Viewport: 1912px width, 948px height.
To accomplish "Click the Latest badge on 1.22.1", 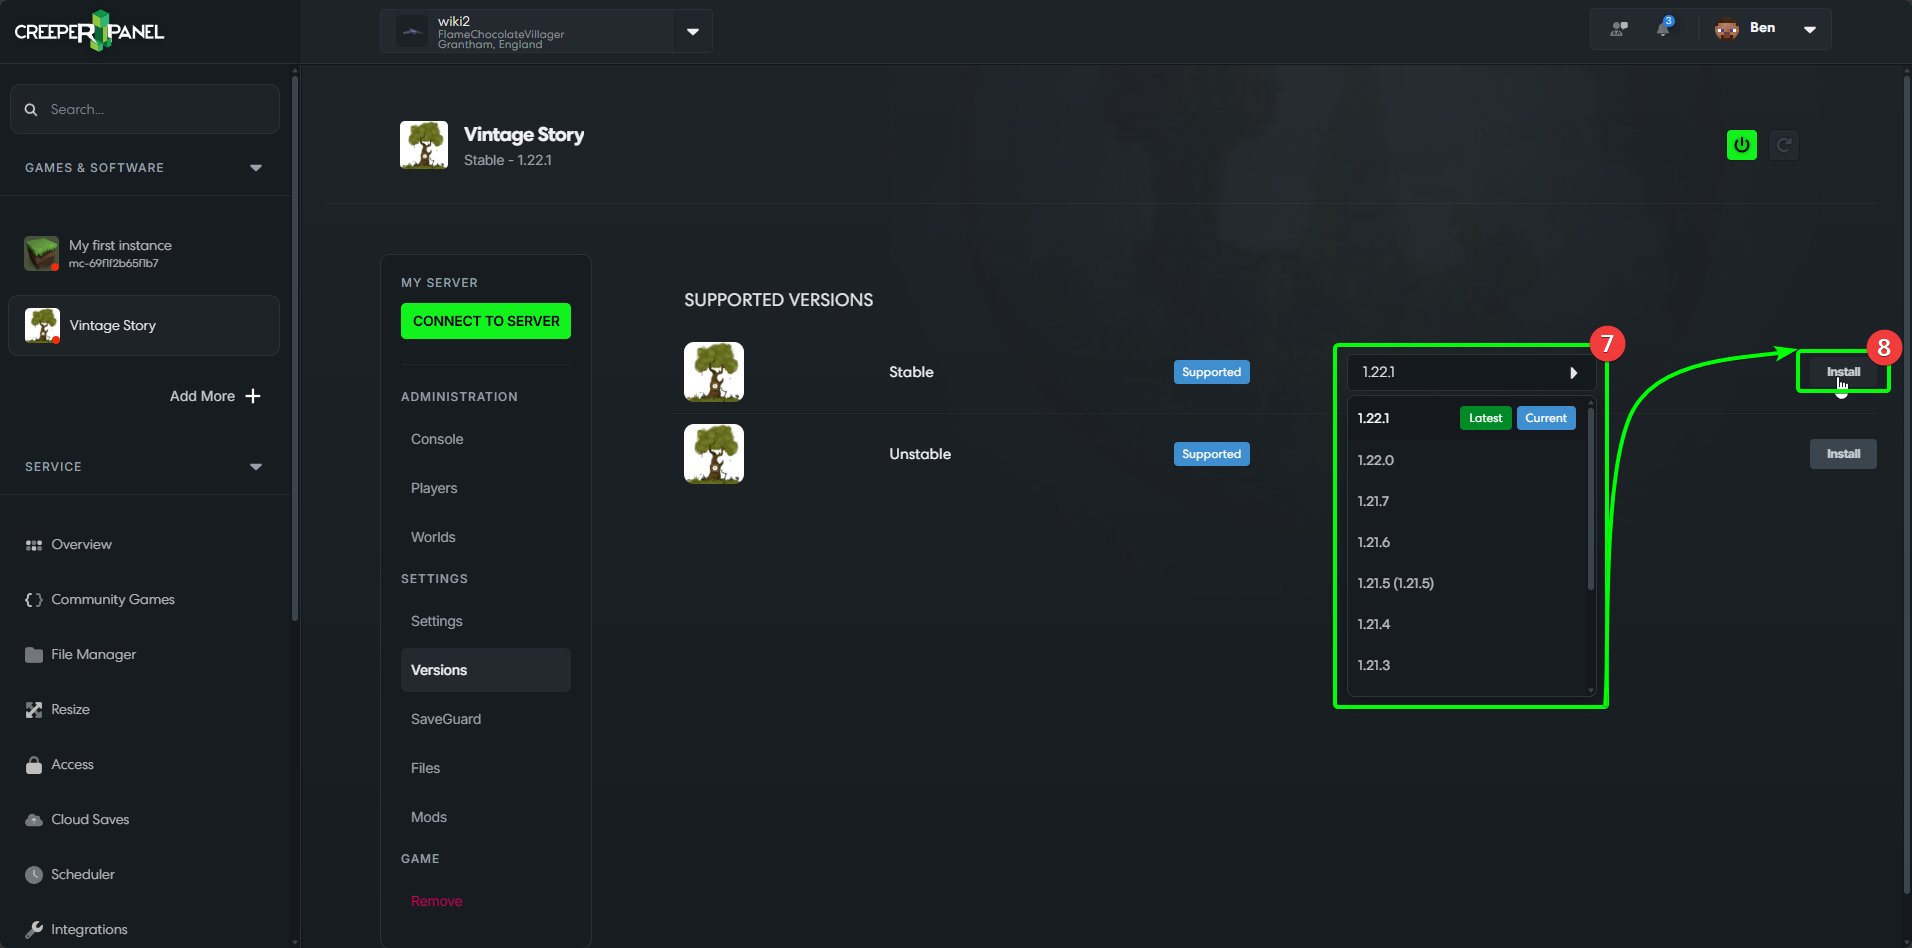I will tap(1485, 418).
